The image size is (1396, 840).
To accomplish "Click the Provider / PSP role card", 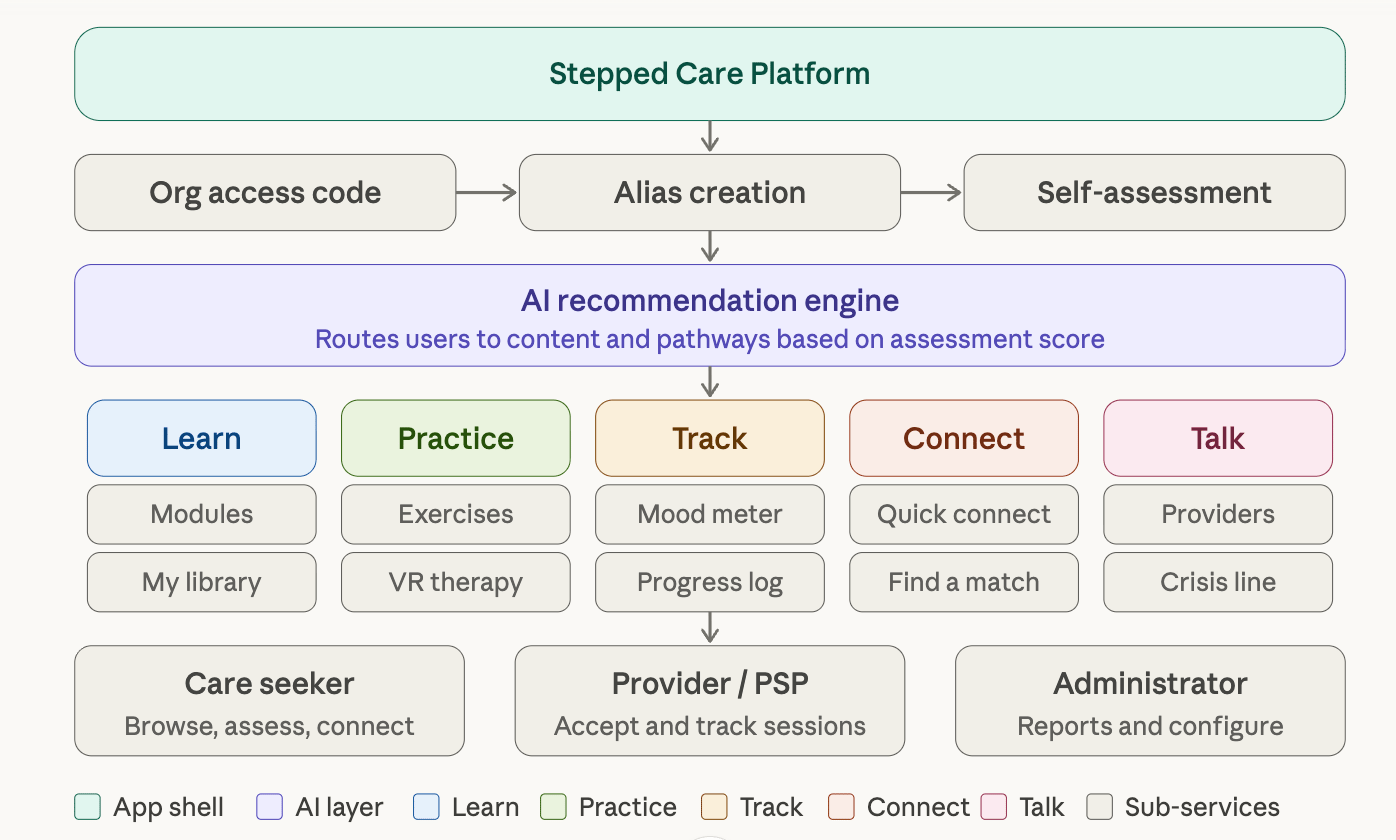I will point(710,701).
